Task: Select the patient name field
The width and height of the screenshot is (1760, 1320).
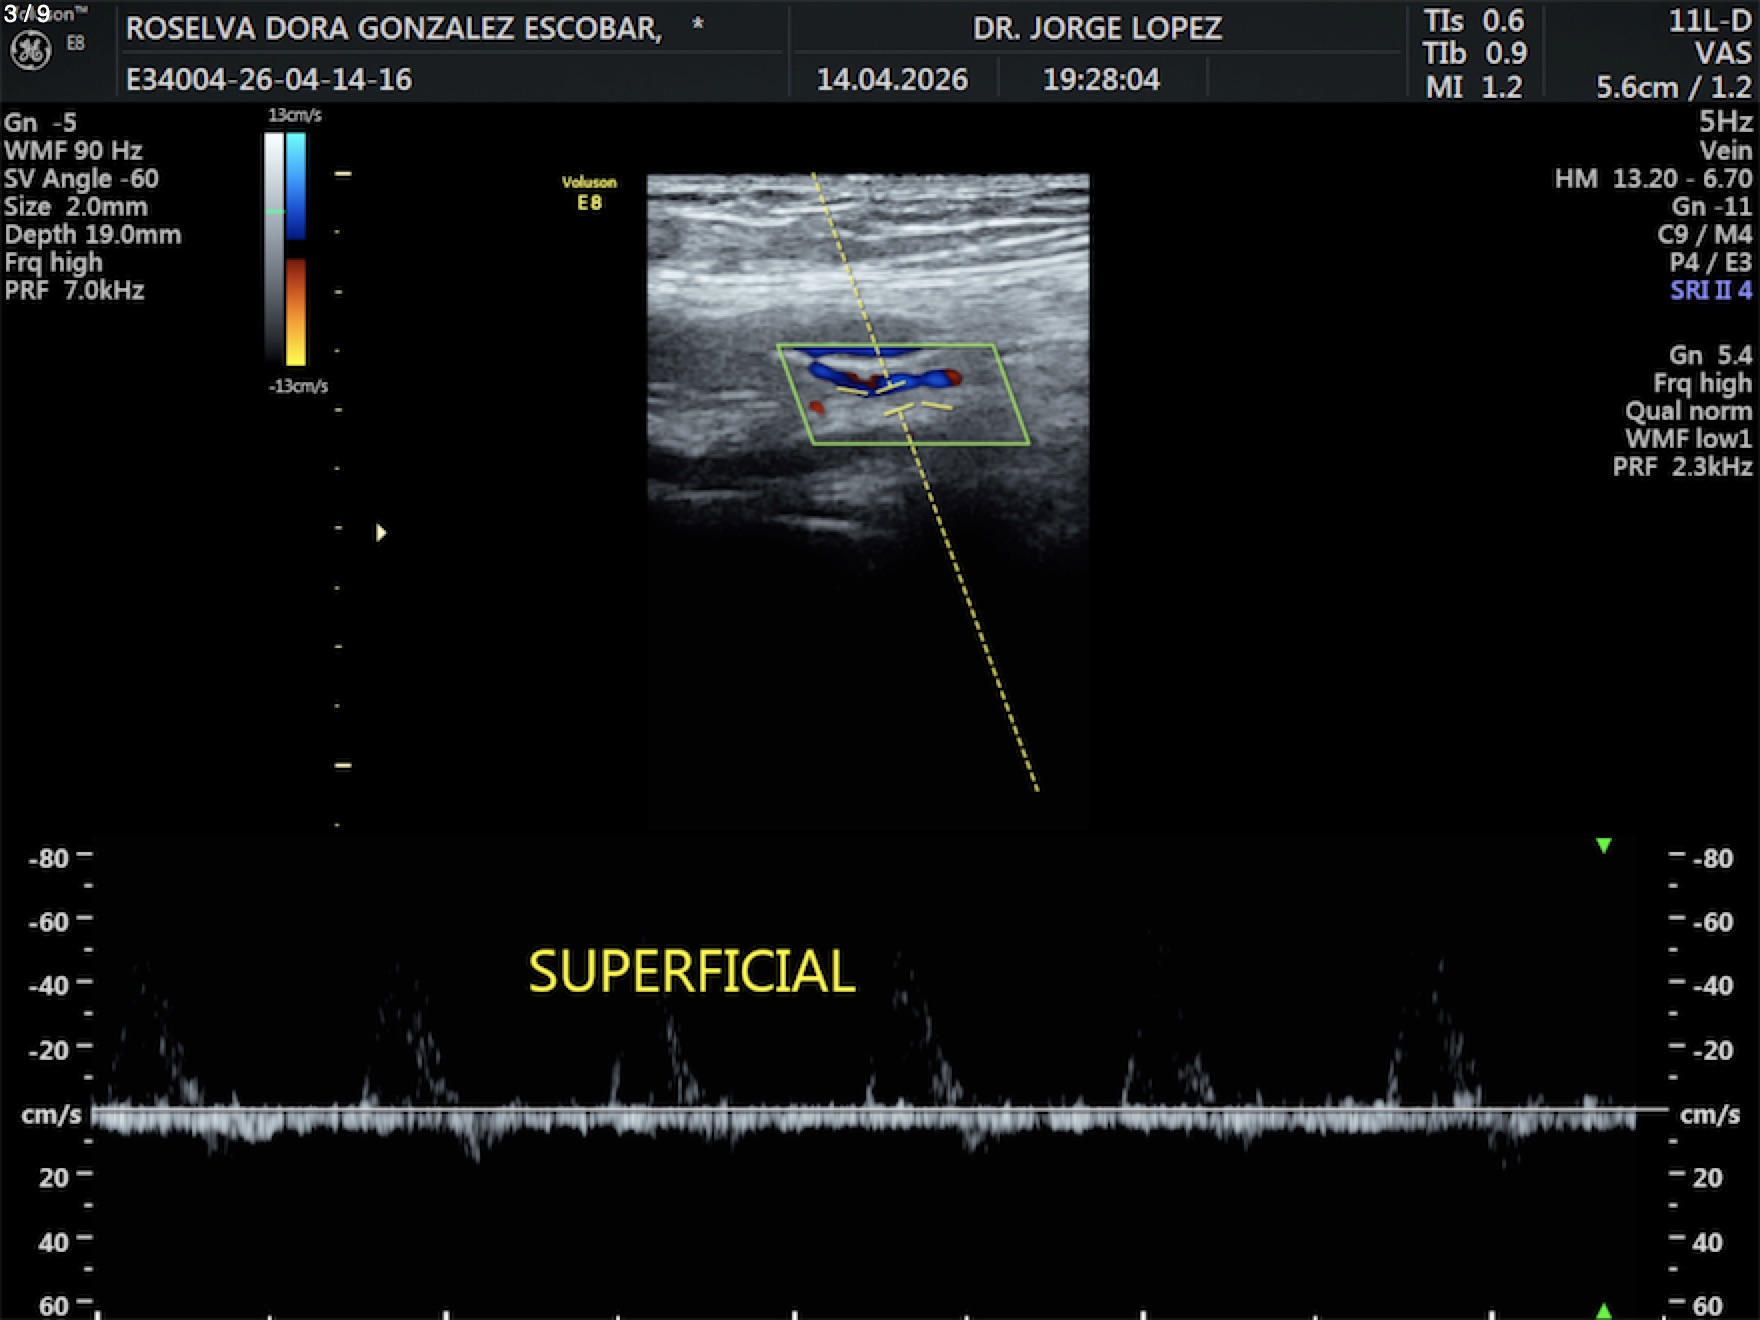Action: click(x=393, y=29)
